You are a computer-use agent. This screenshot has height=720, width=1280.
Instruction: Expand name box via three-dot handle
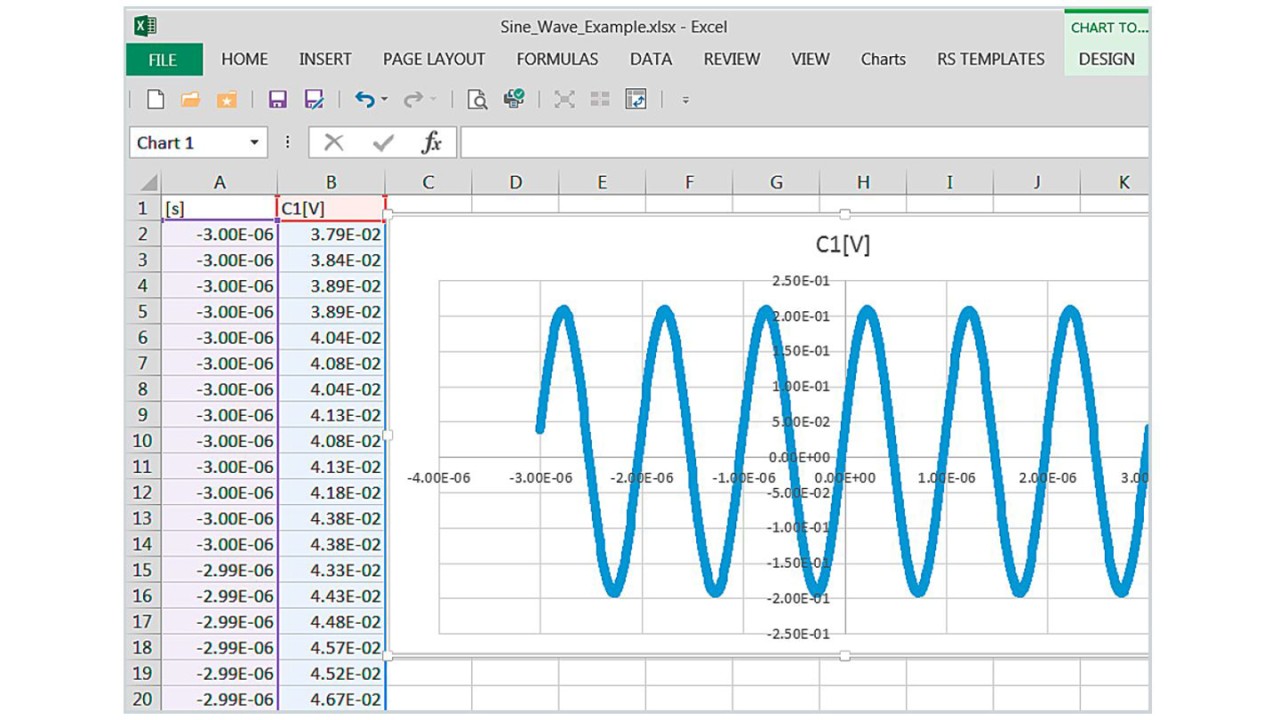pos(287,143)
